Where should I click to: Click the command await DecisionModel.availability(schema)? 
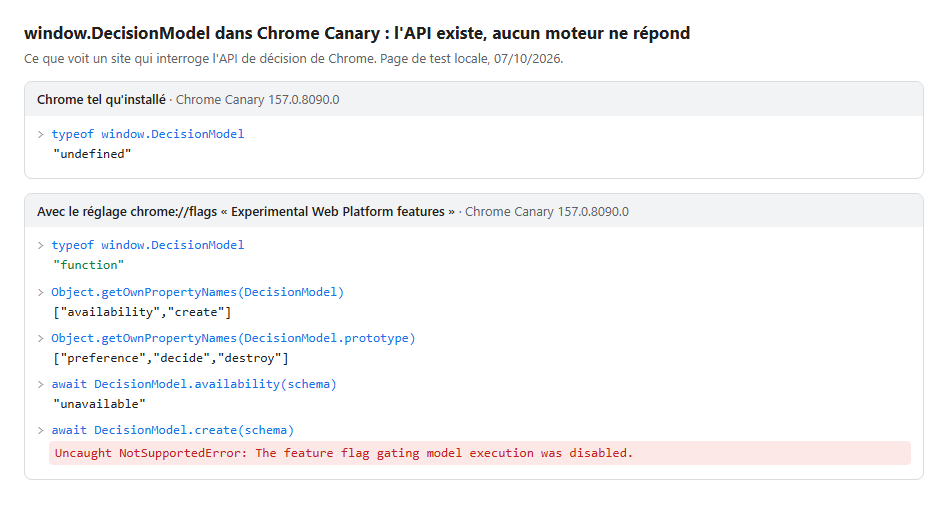tap(193, 384)
